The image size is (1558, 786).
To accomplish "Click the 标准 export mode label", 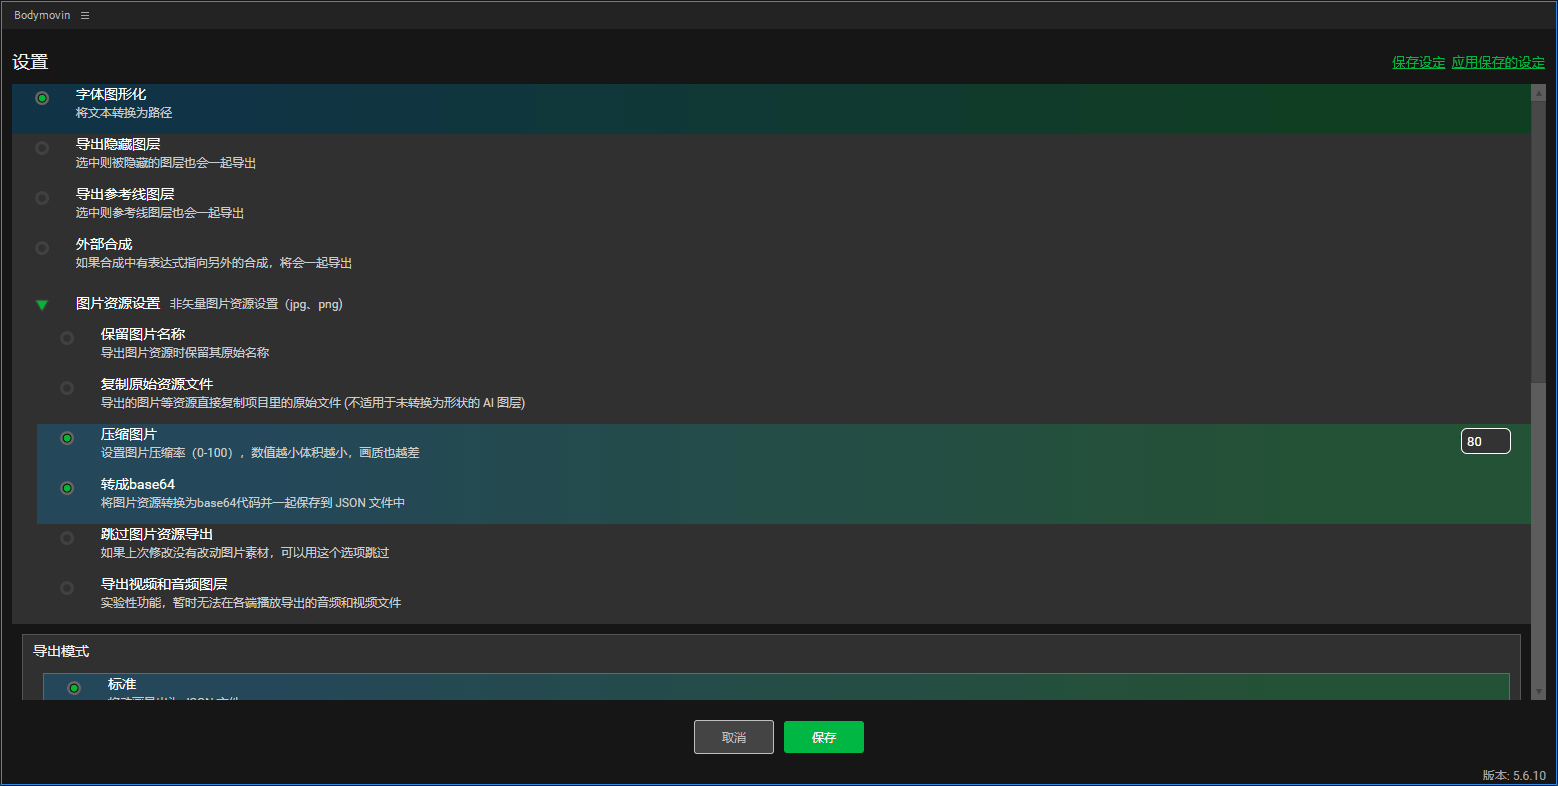I will (122, 684).
